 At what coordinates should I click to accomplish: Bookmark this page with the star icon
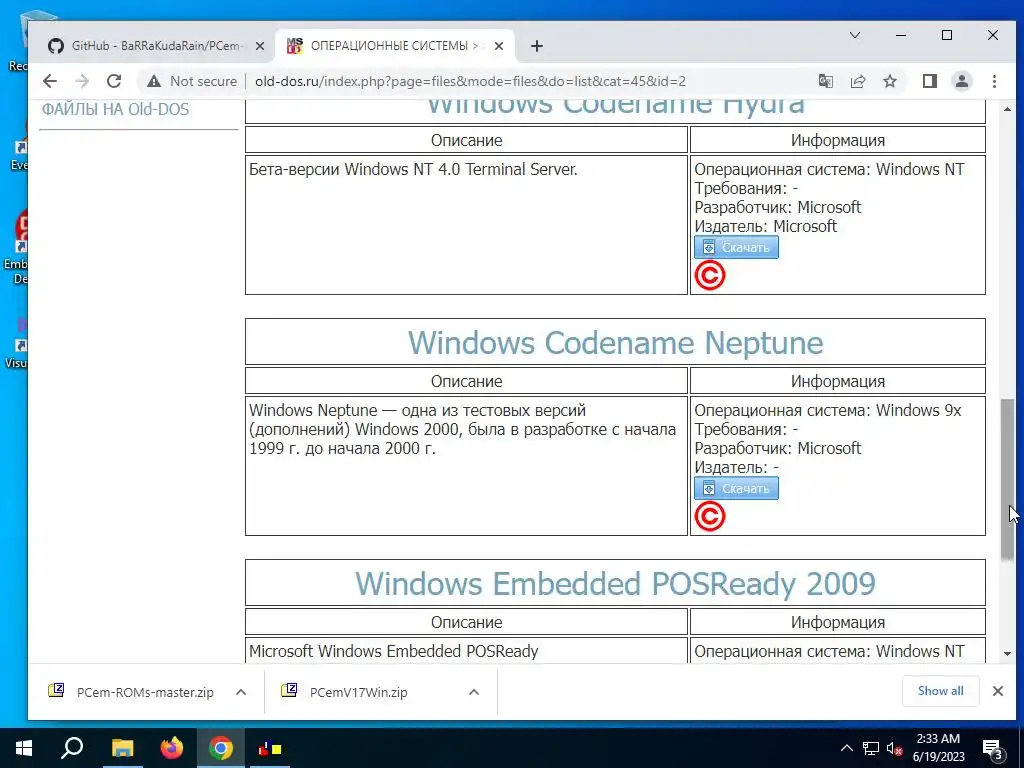tap(889, 81)
